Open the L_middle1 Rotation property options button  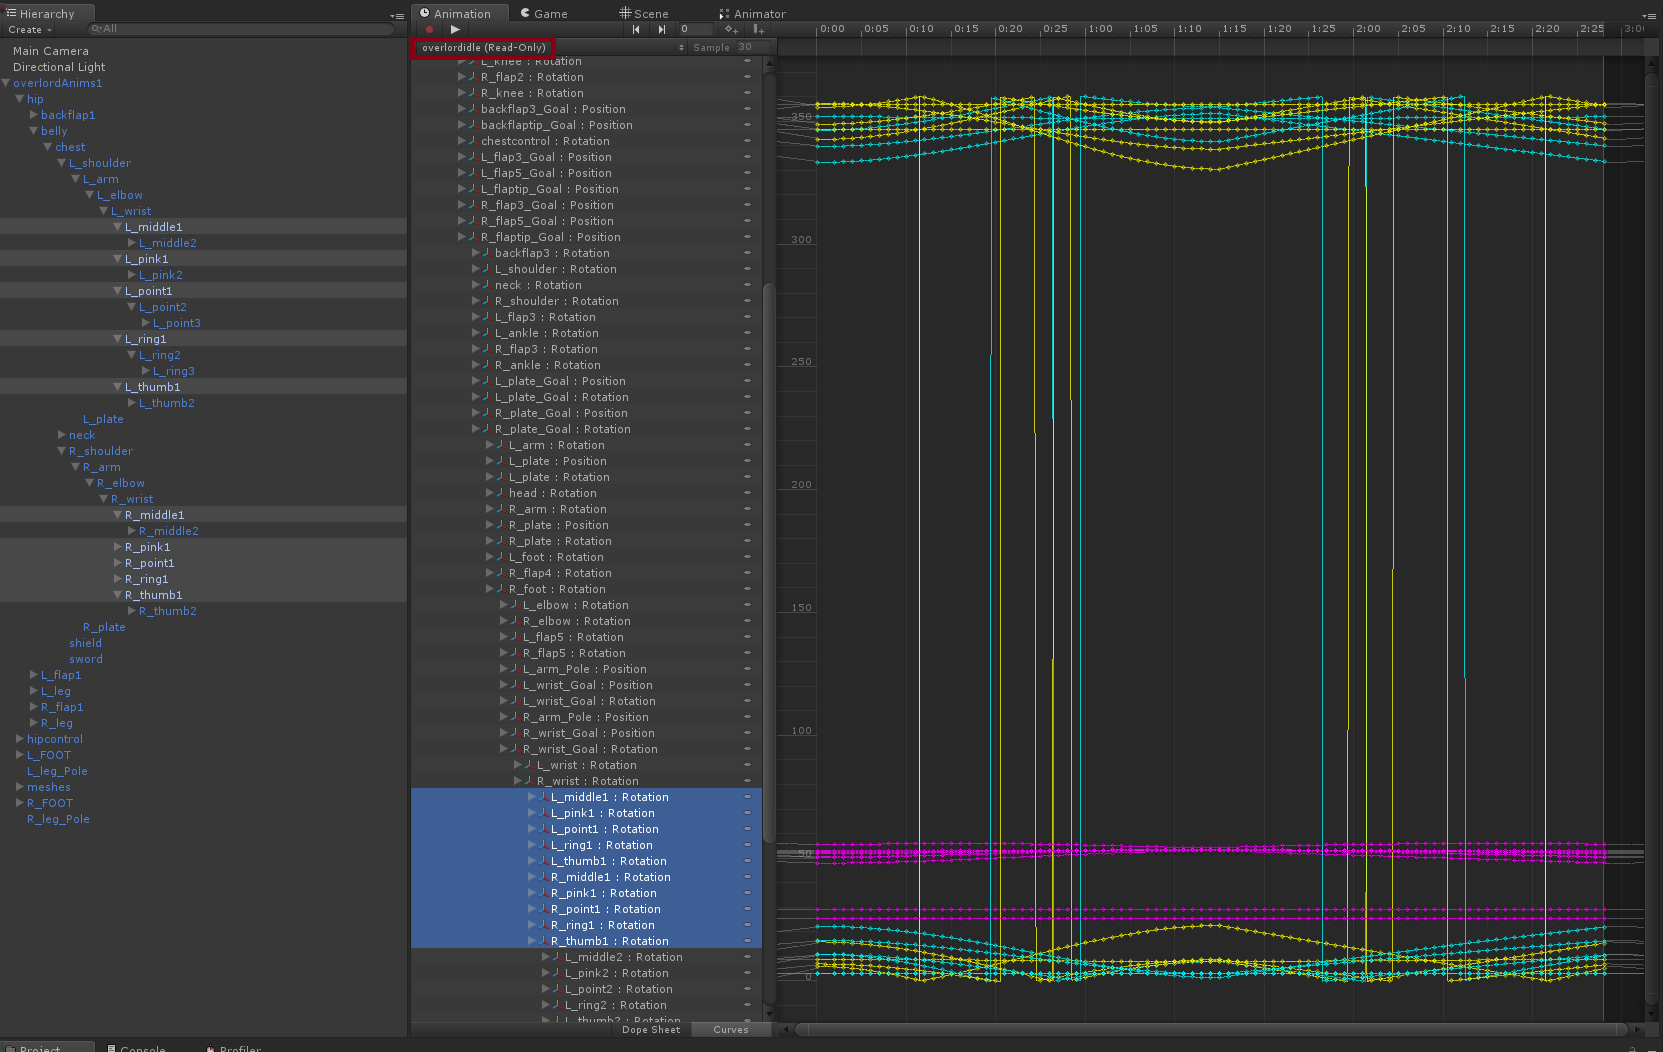[747, 797]
